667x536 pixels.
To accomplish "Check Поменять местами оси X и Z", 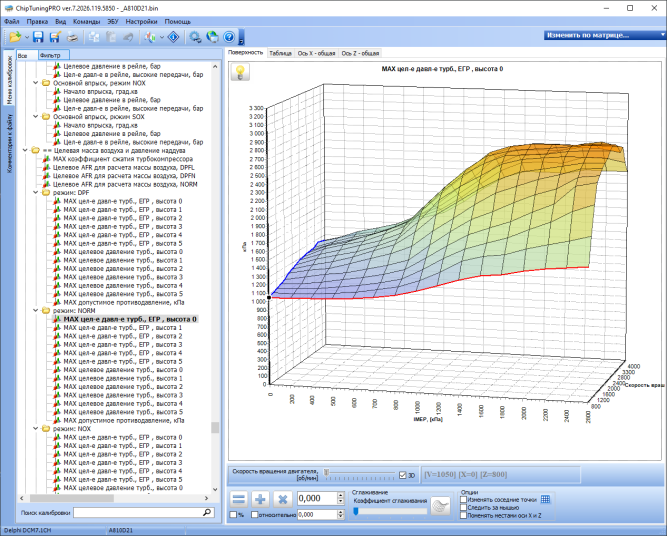I will pyautogui.click(x=464, y=516).
